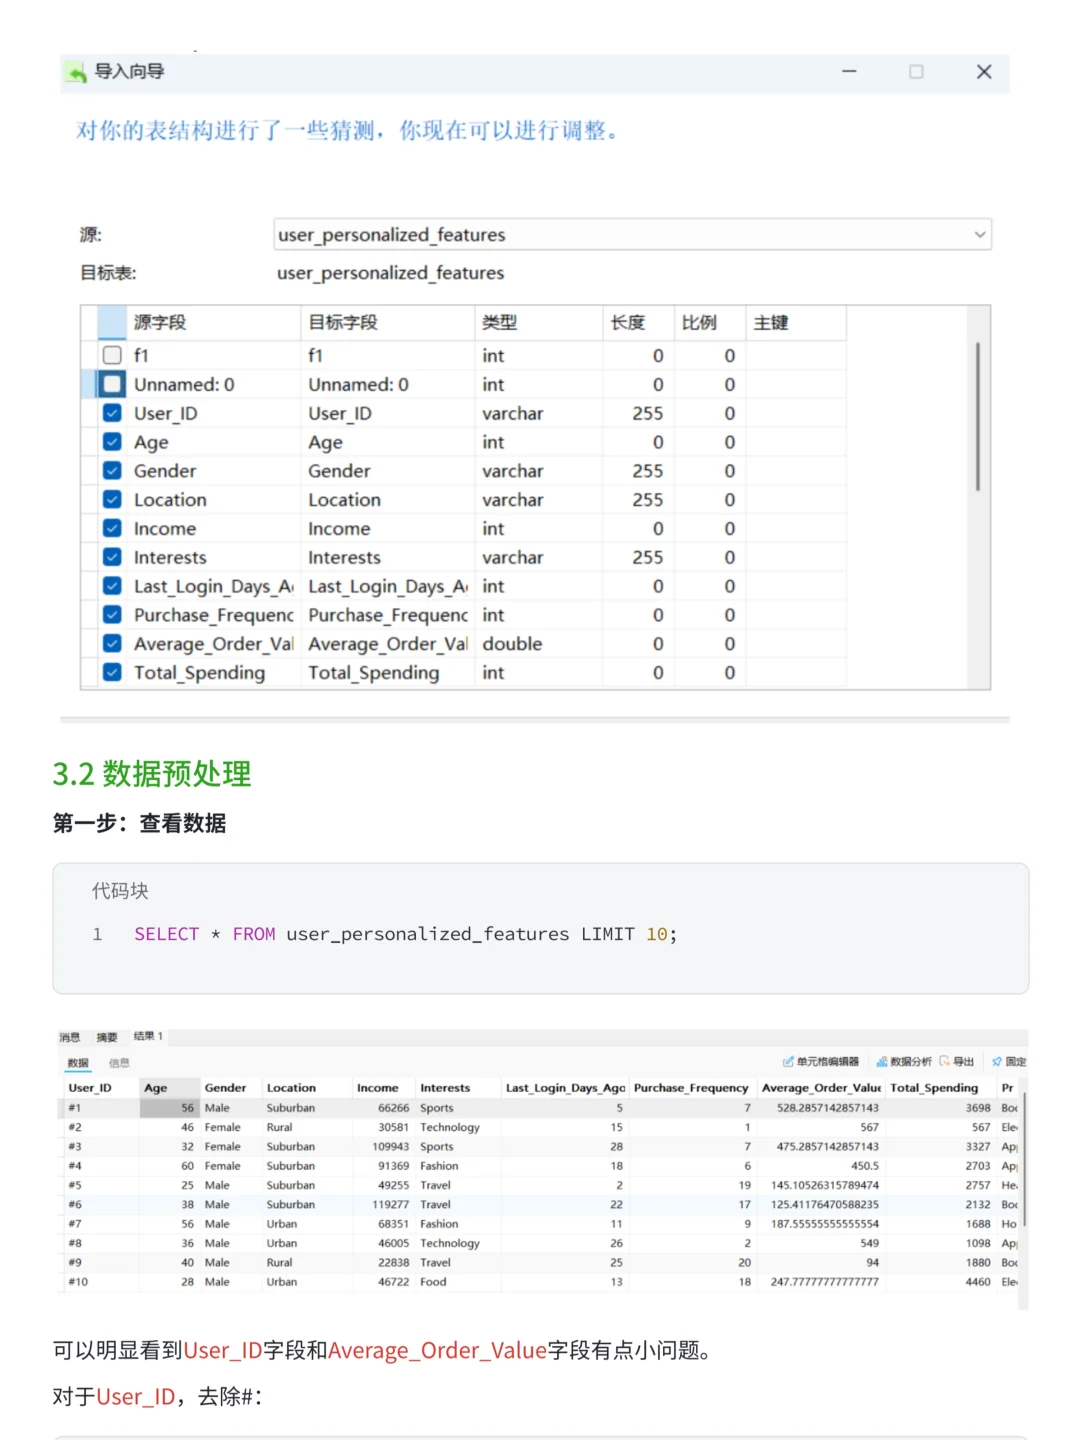The height and width of the screenshot is (1440, 1080).
Task: Switch to the 消息 tab
Action: click(x=69, y=1037)
